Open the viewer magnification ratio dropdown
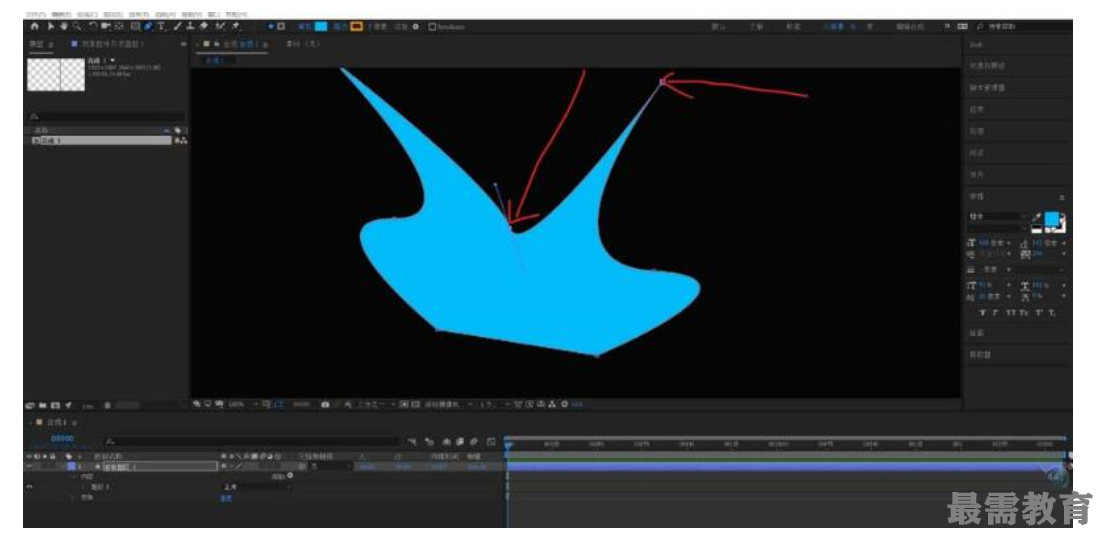Image resolution: width=1099 pixels, height=548 pixels. tap(243, 404)
